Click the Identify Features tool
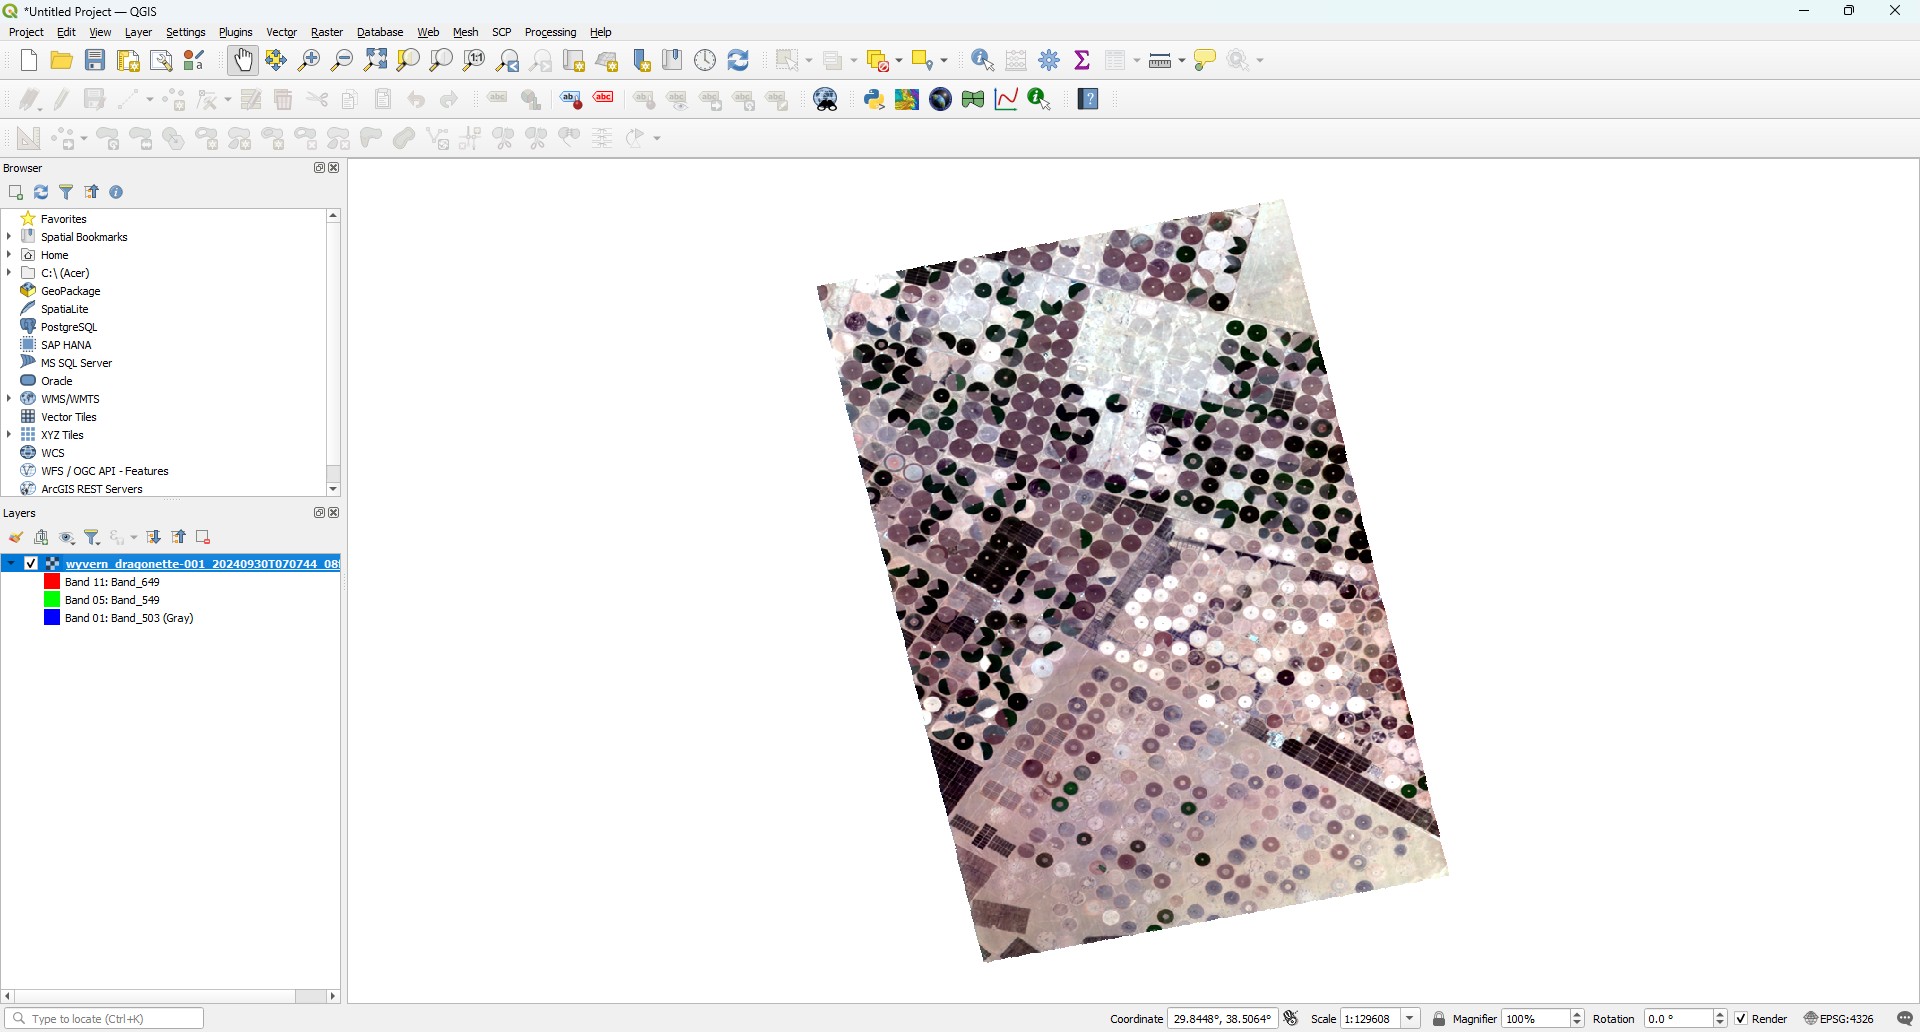 click(x=984, y=61)
